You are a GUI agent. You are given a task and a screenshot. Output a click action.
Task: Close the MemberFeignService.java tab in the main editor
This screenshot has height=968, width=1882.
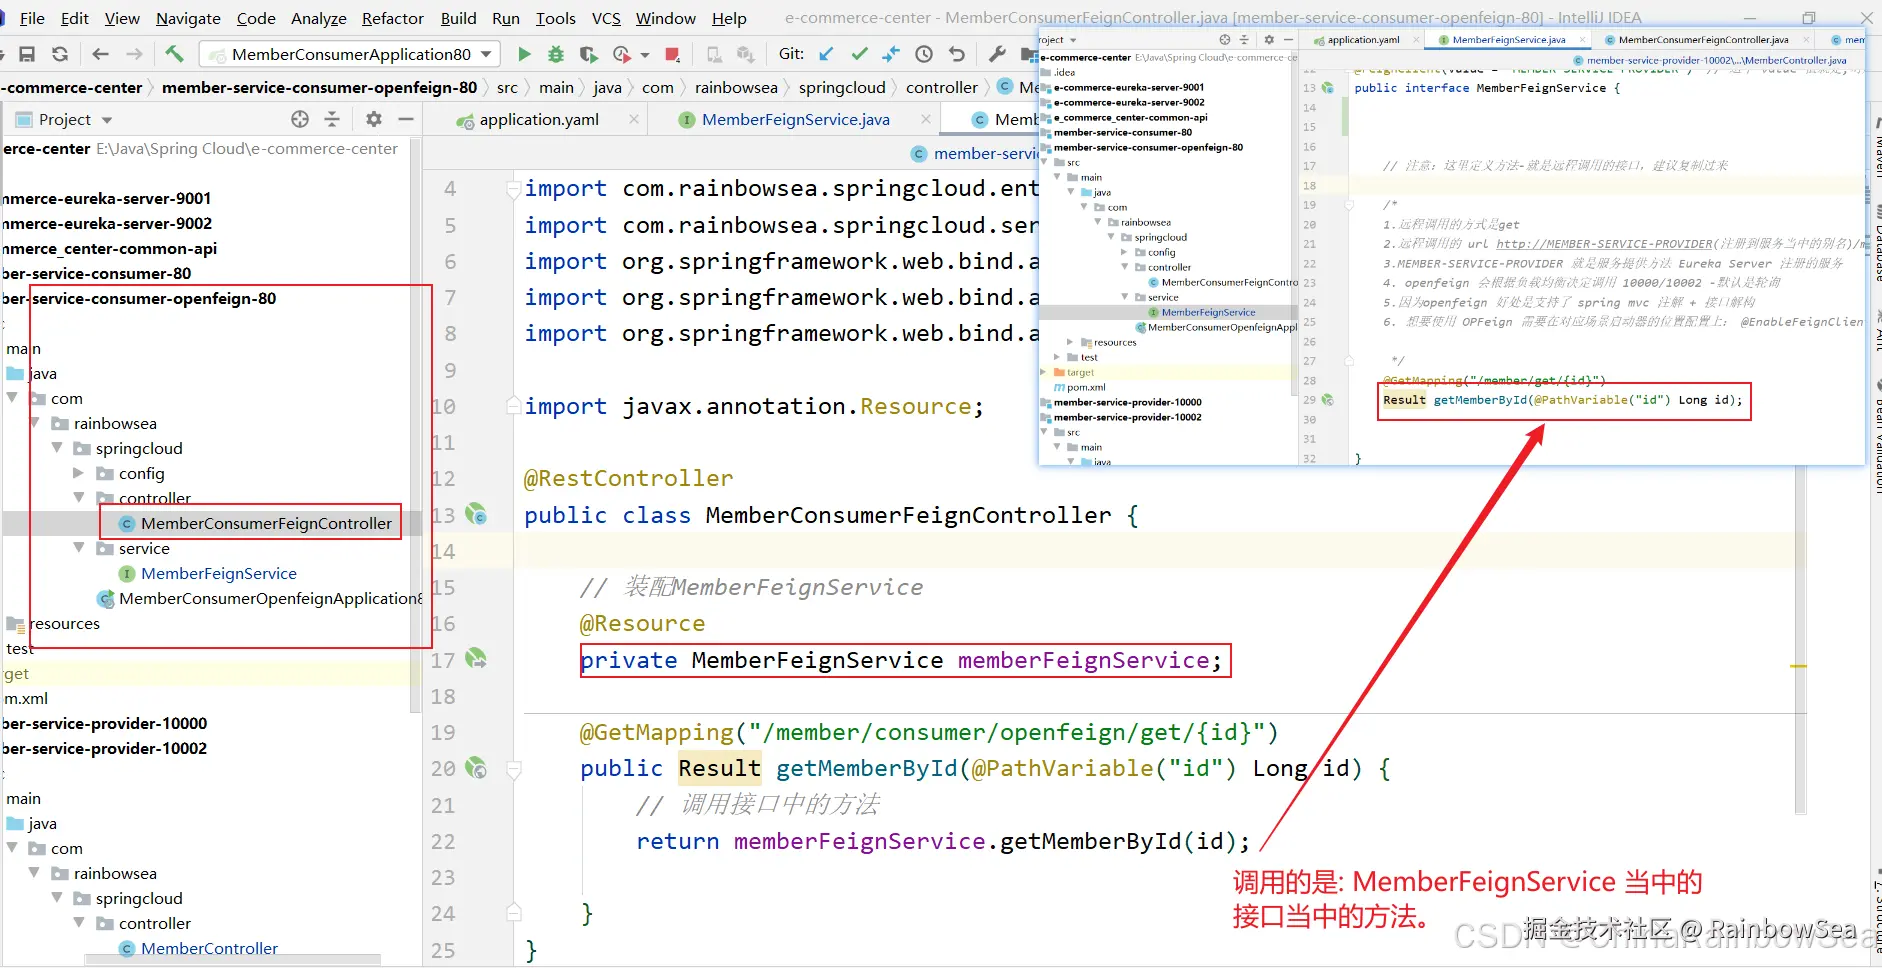926,120
